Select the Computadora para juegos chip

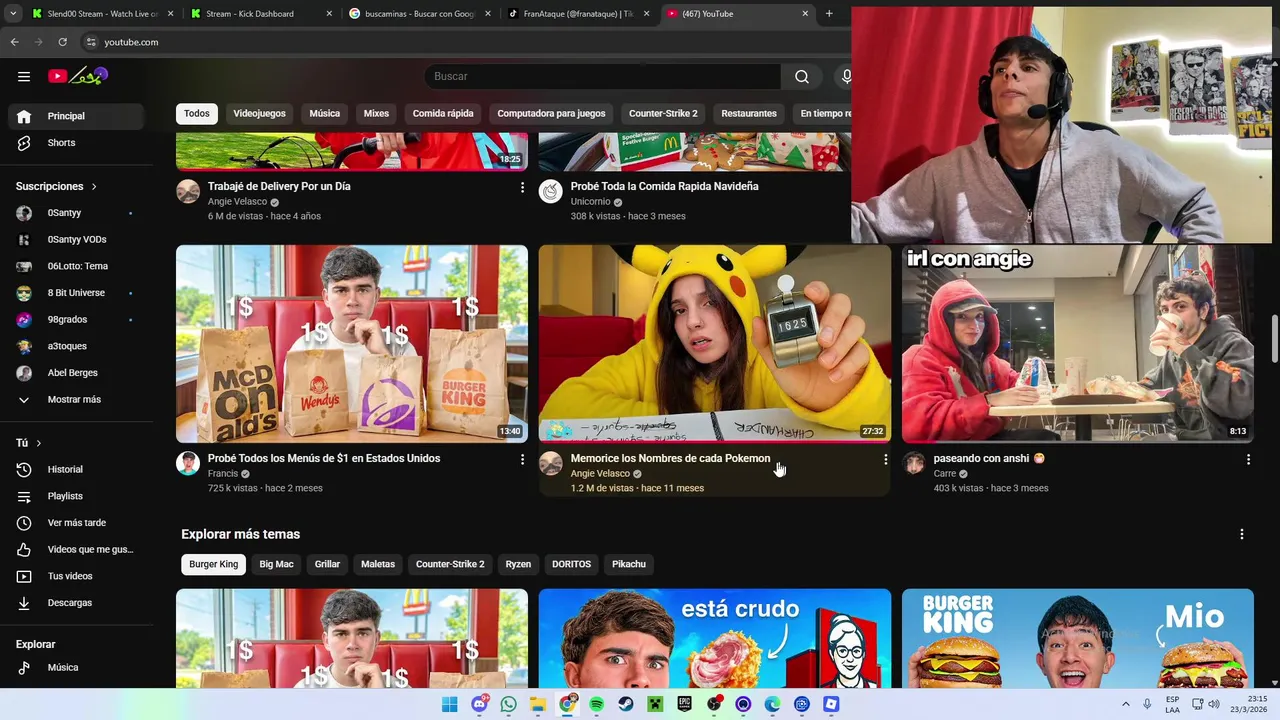pos(551,113)
